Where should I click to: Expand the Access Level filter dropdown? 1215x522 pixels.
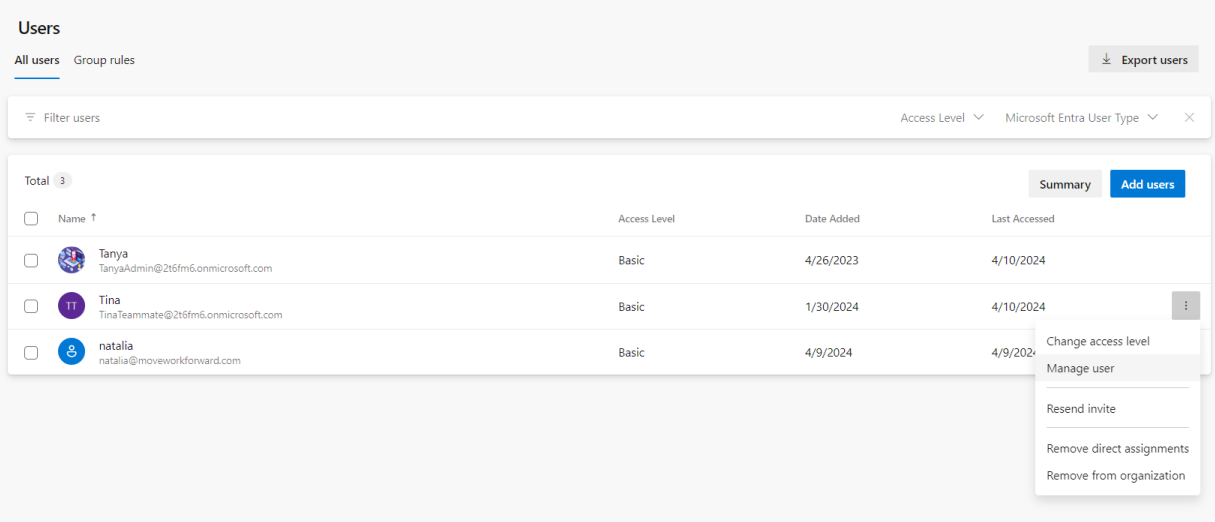click(x=941, y=118)
